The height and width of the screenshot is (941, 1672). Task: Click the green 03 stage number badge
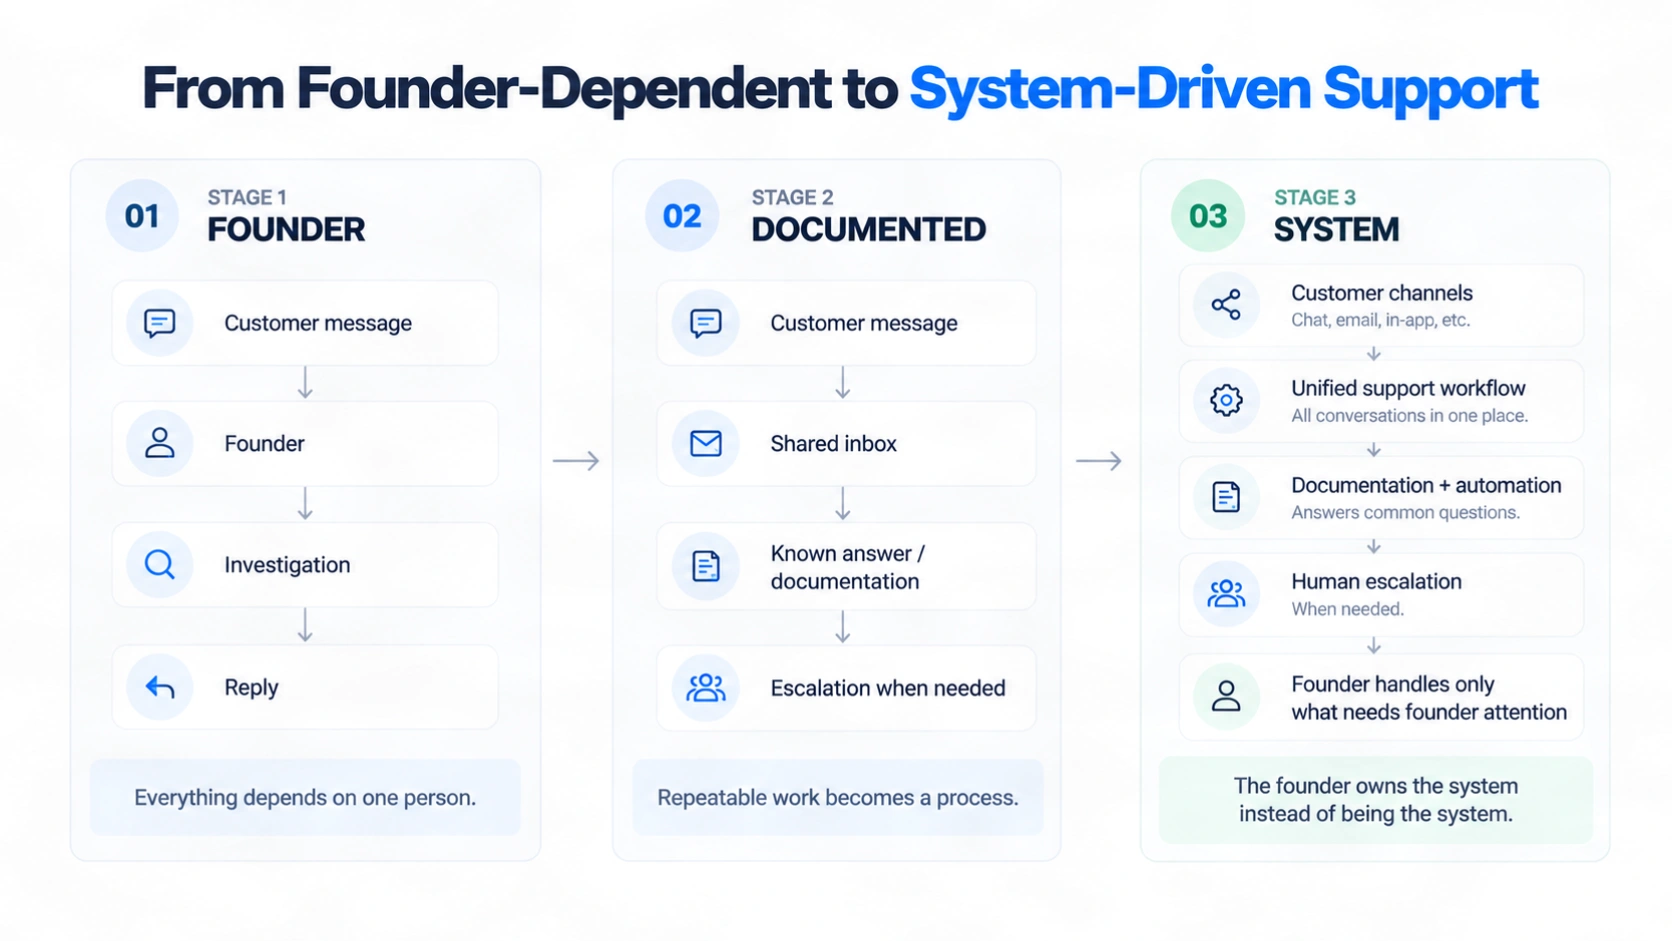point(1208,215)
